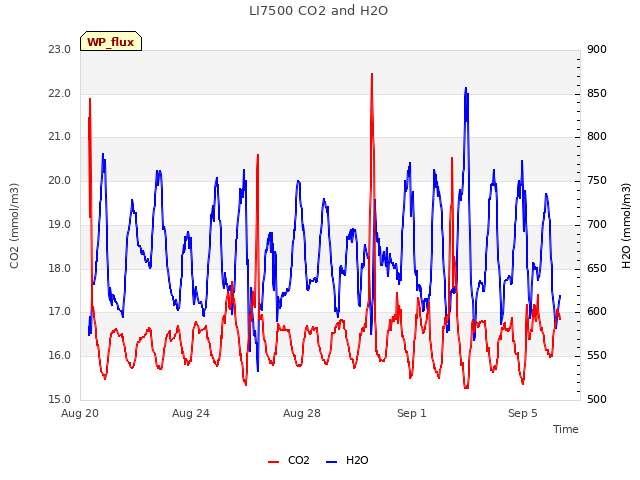Click the 15.0 left axis value
The height and width of the screenshot is (480, 640).
coord(60,399)
